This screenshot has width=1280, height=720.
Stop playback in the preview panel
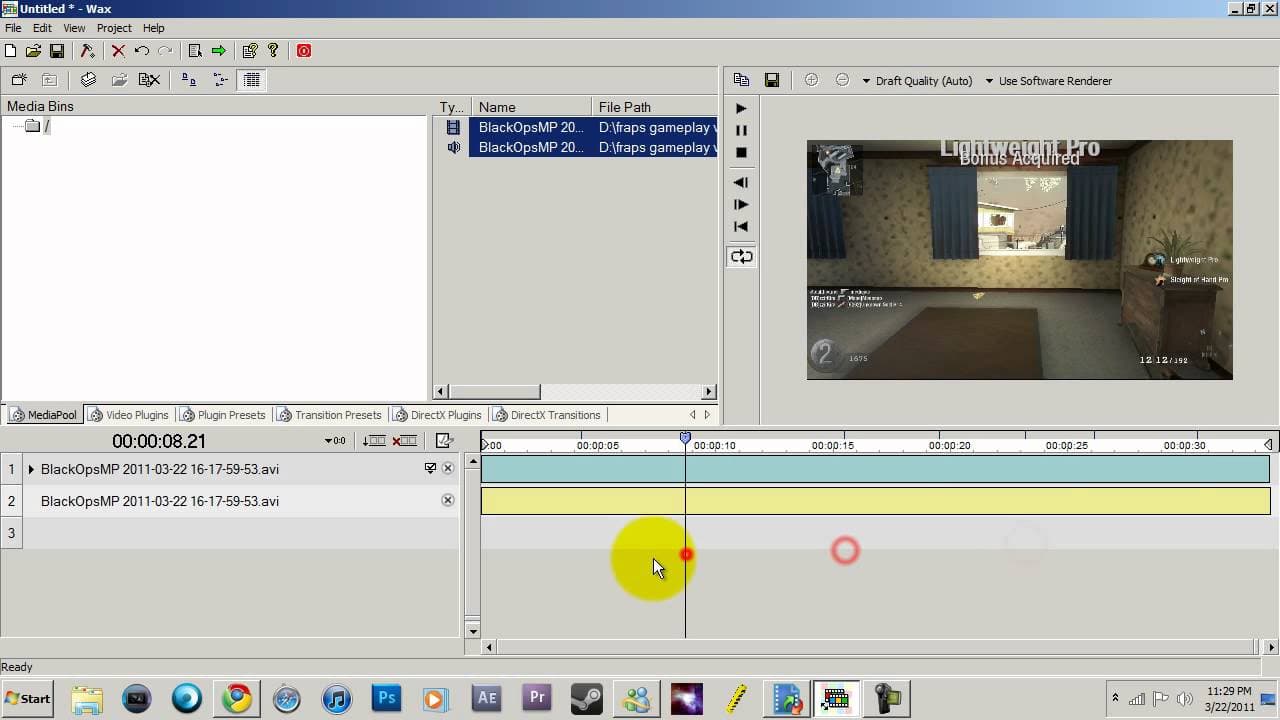tap(741, 153)
